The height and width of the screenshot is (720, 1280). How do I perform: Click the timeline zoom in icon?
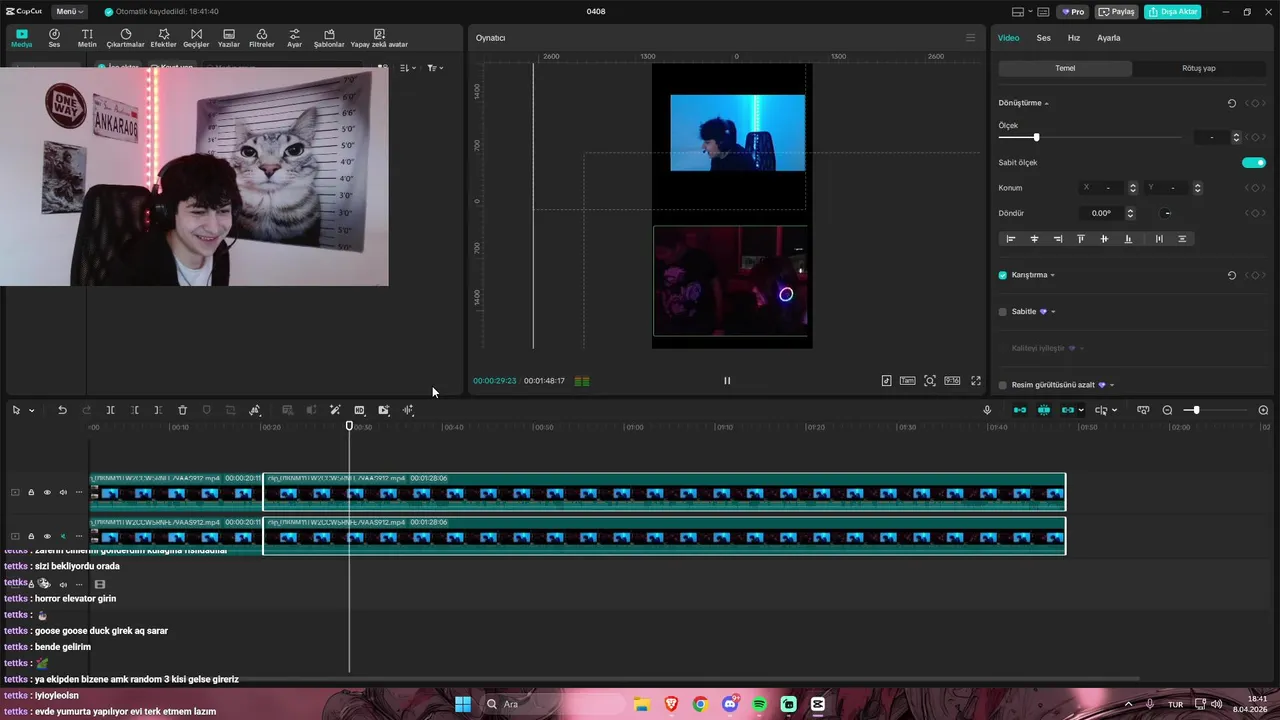click(x=1263, y=410)
